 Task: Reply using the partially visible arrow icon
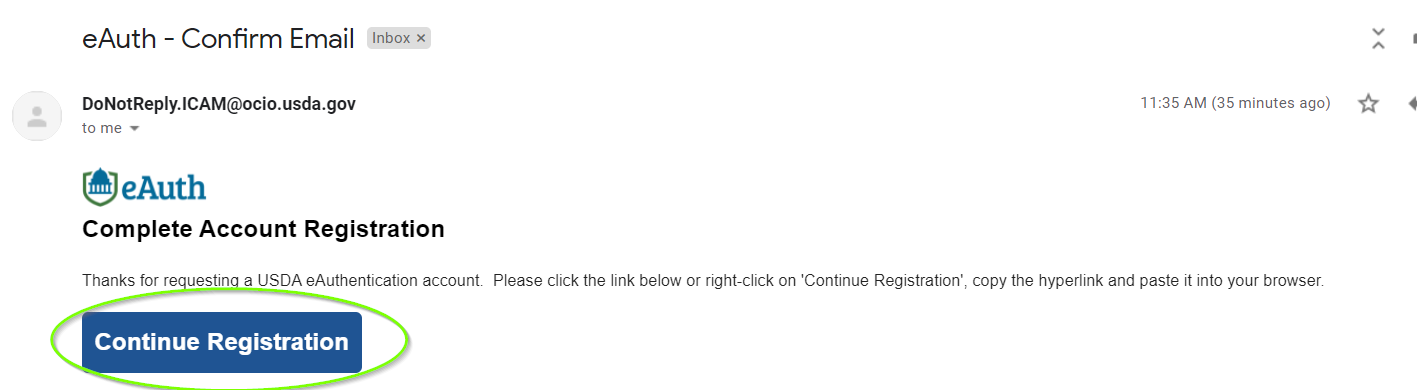(1411, 103)
